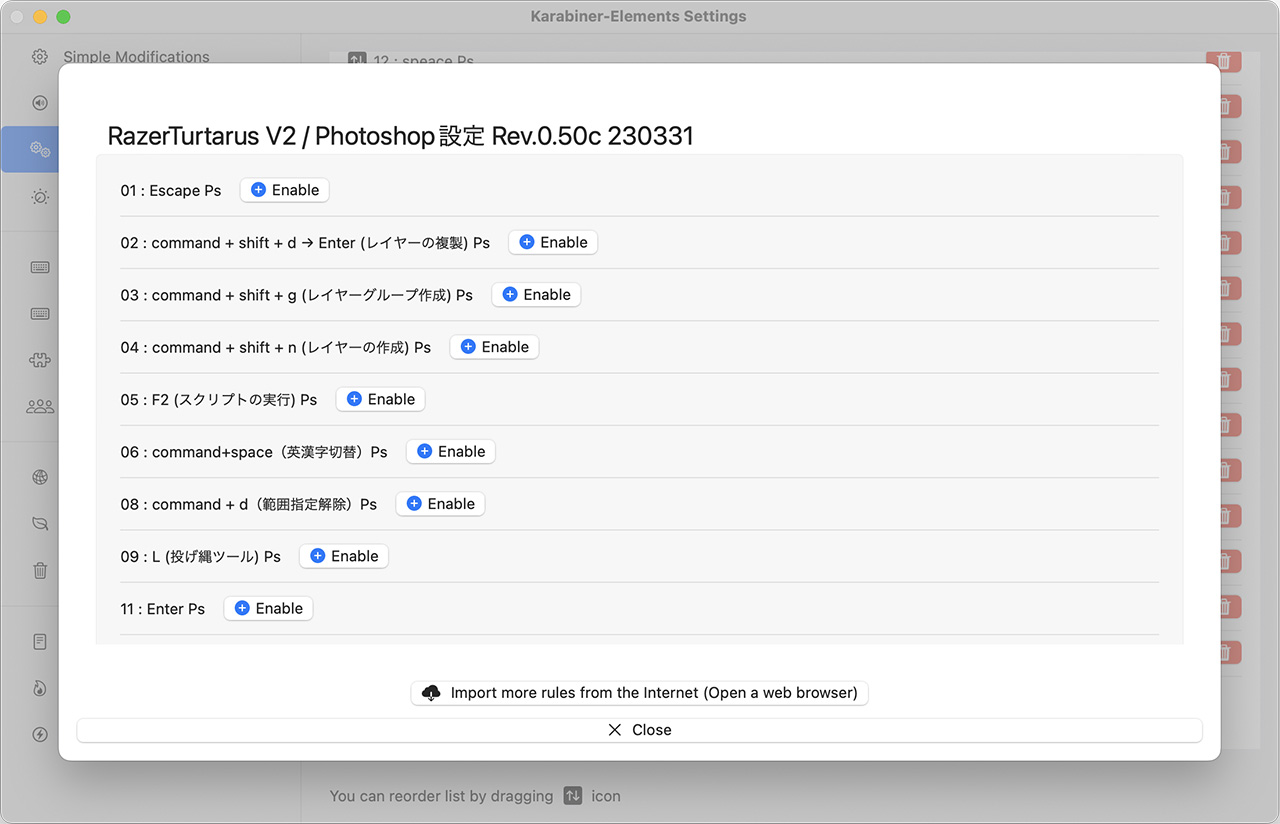Screen dimensions: 1280x824
Task: Open the document Log icon in sidebar
Action: pos(40,642)
